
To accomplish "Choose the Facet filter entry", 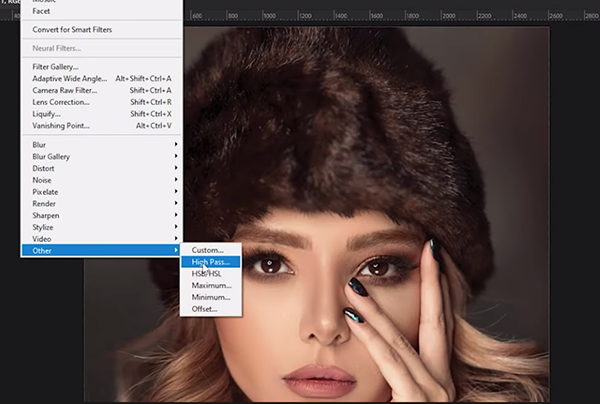I will [101, 11].
